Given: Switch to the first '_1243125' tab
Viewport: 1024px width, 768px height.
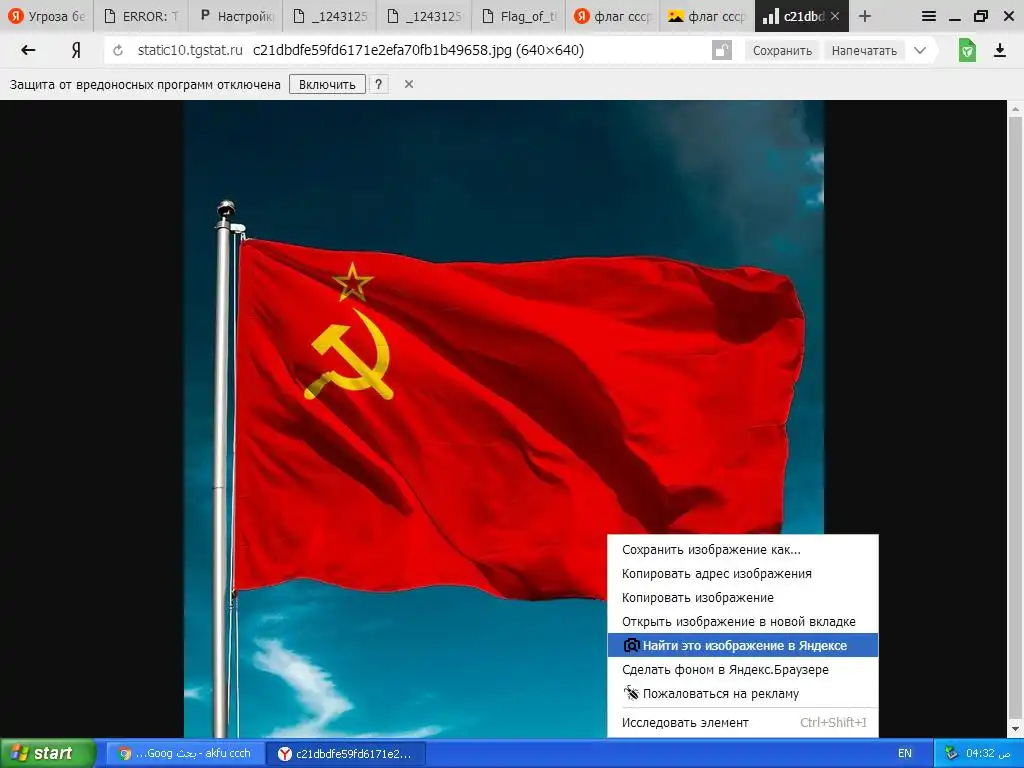Looking at the screenshot, I should tap(330, 16).
